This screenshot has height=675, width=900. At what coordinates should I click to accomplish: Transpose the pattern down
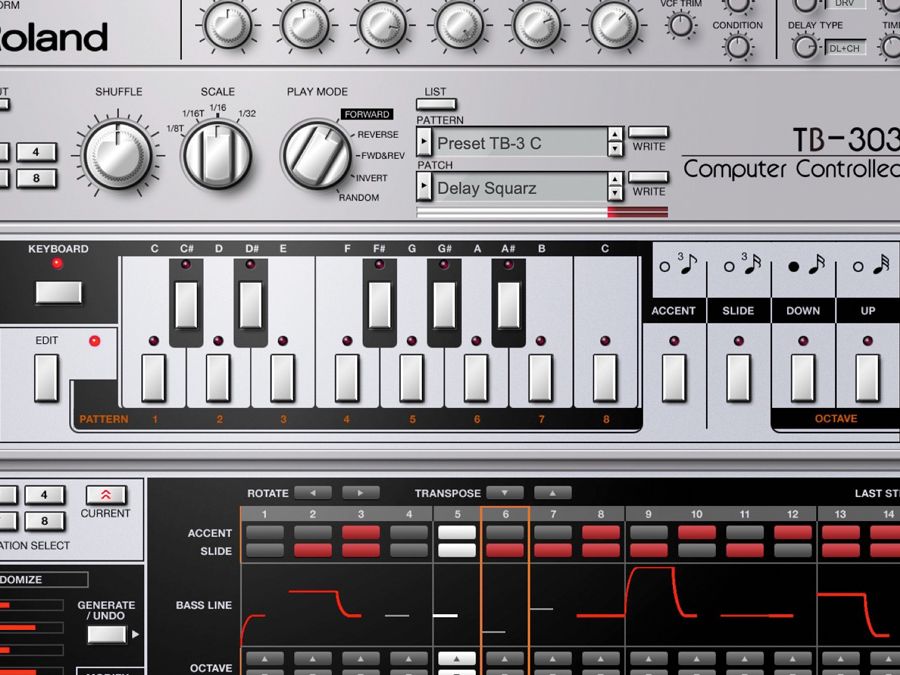pos(505,493)
